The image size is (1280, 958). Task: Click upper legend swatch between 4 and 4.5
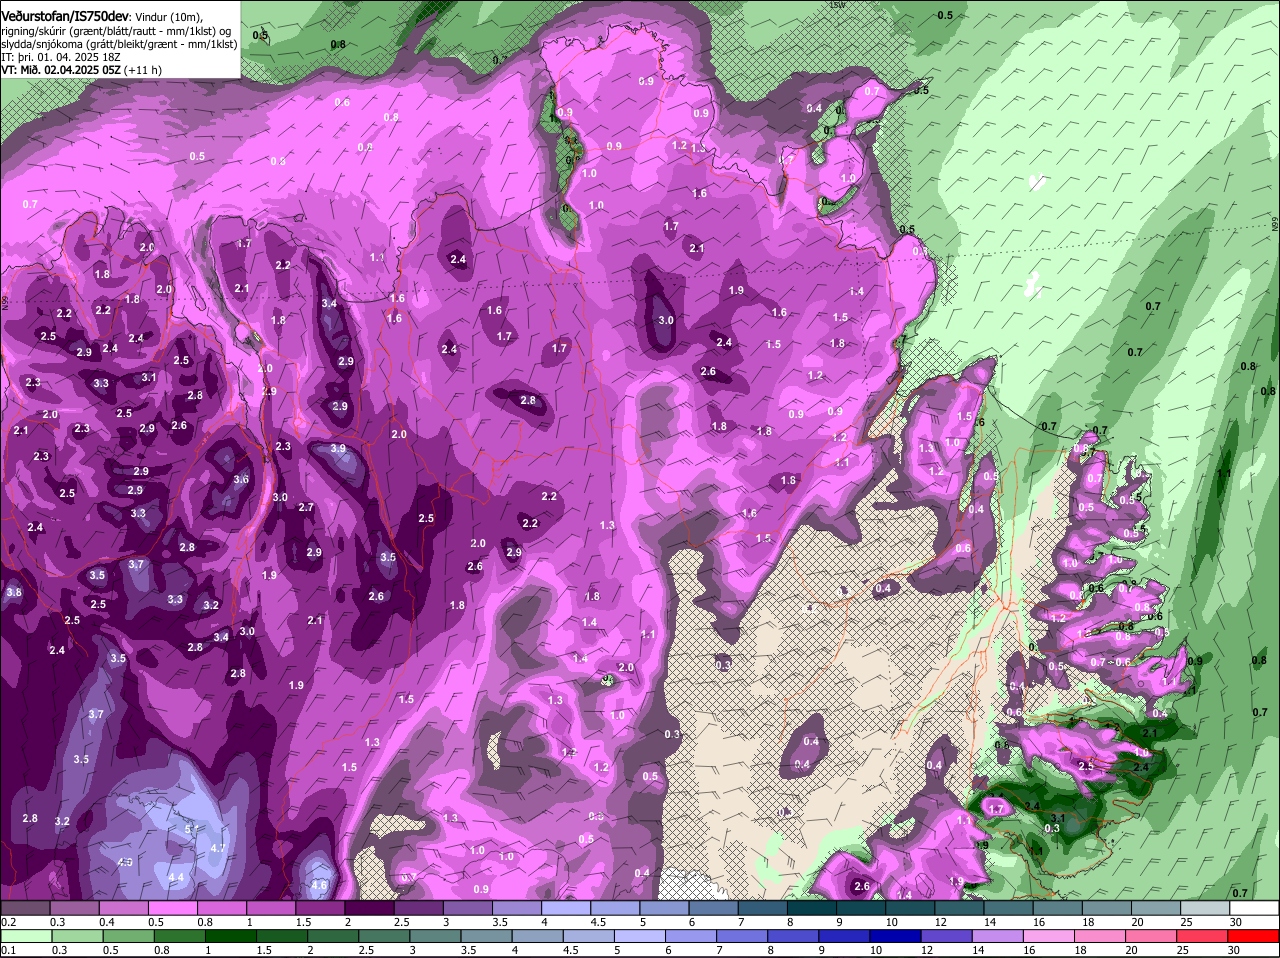(564, 907)
